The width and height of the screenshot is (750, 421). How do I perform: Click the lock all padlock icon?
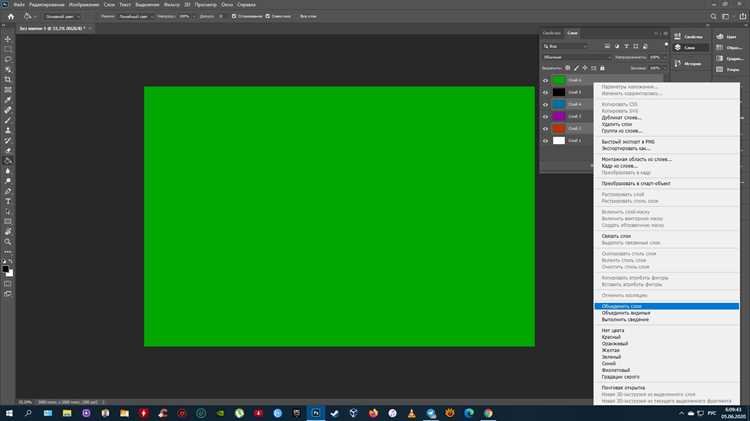[602, 68]
